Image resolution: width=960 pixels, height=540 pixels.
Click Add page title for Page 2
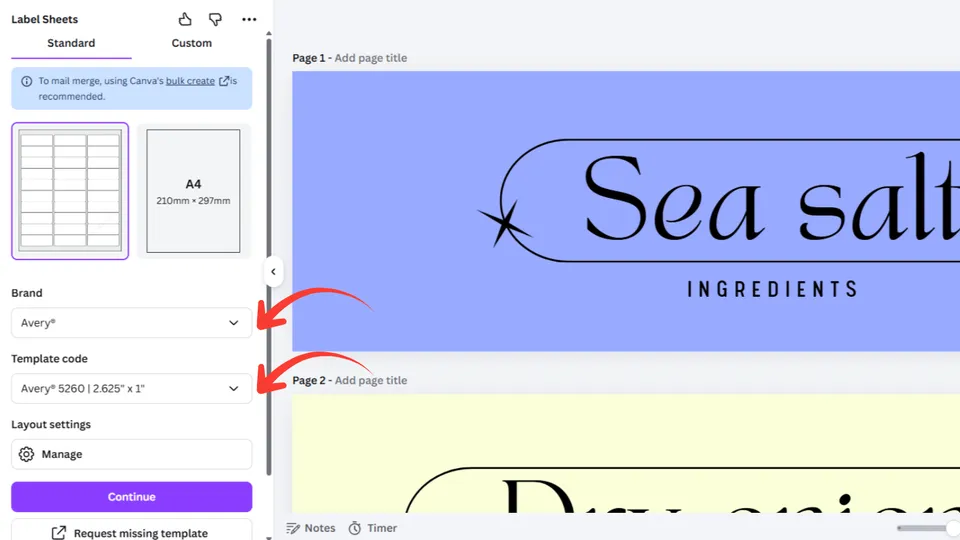(370, 380)
